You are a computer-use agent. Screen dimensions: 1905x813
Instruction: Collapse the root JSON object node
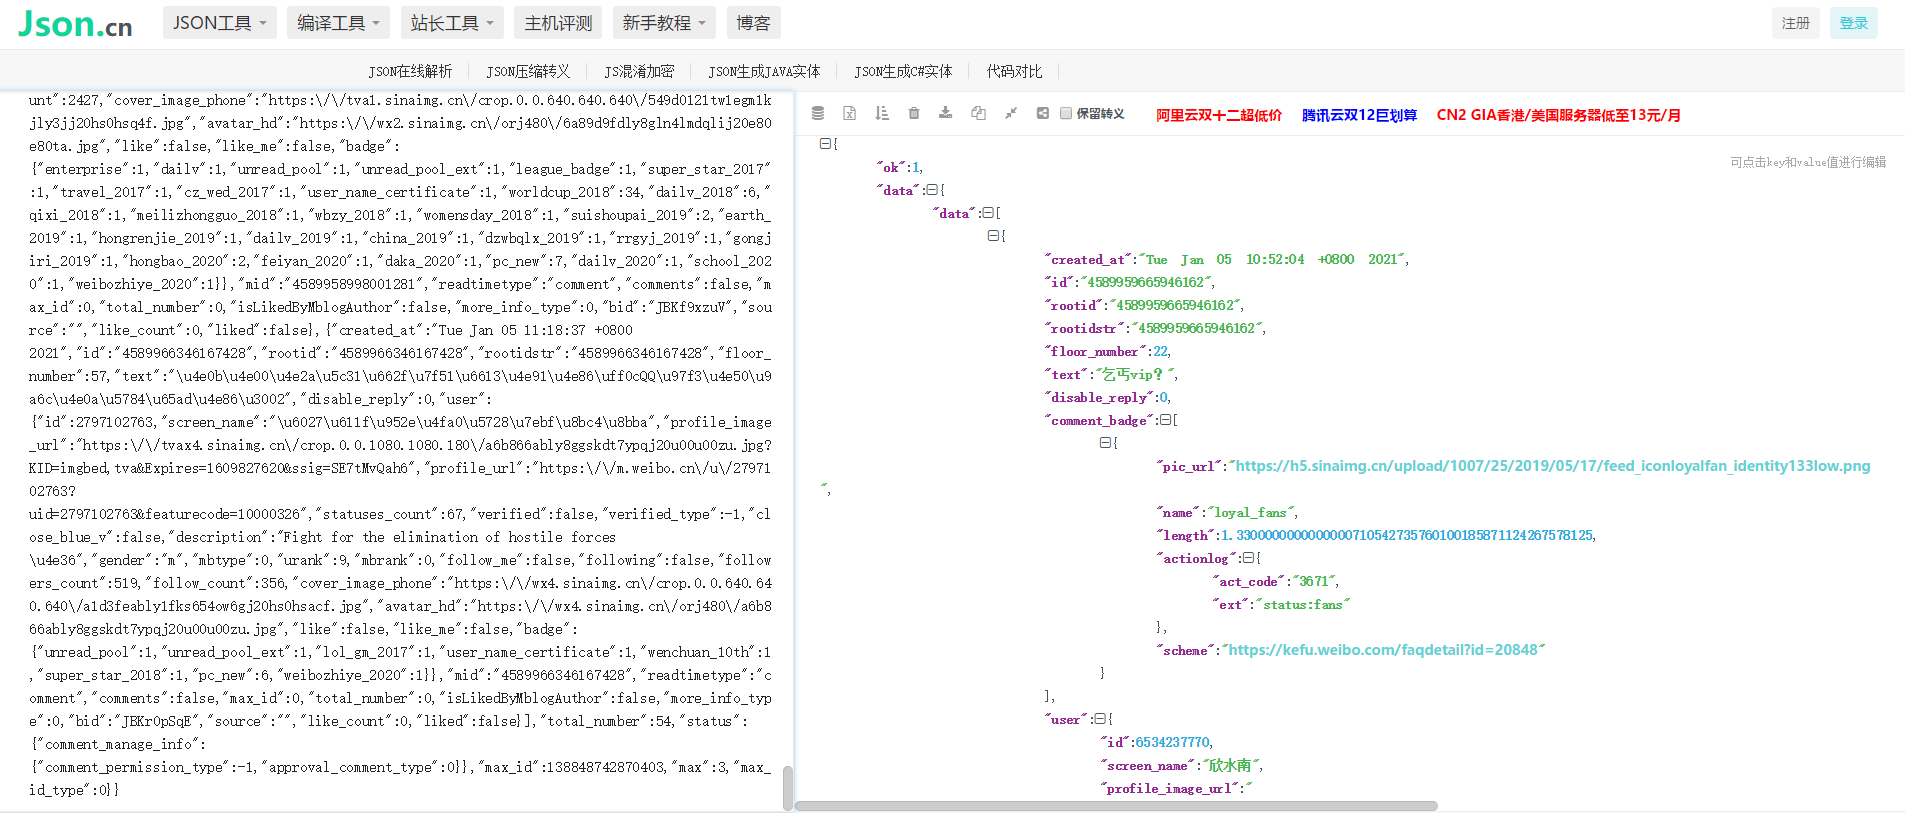[x=825, y=144]
